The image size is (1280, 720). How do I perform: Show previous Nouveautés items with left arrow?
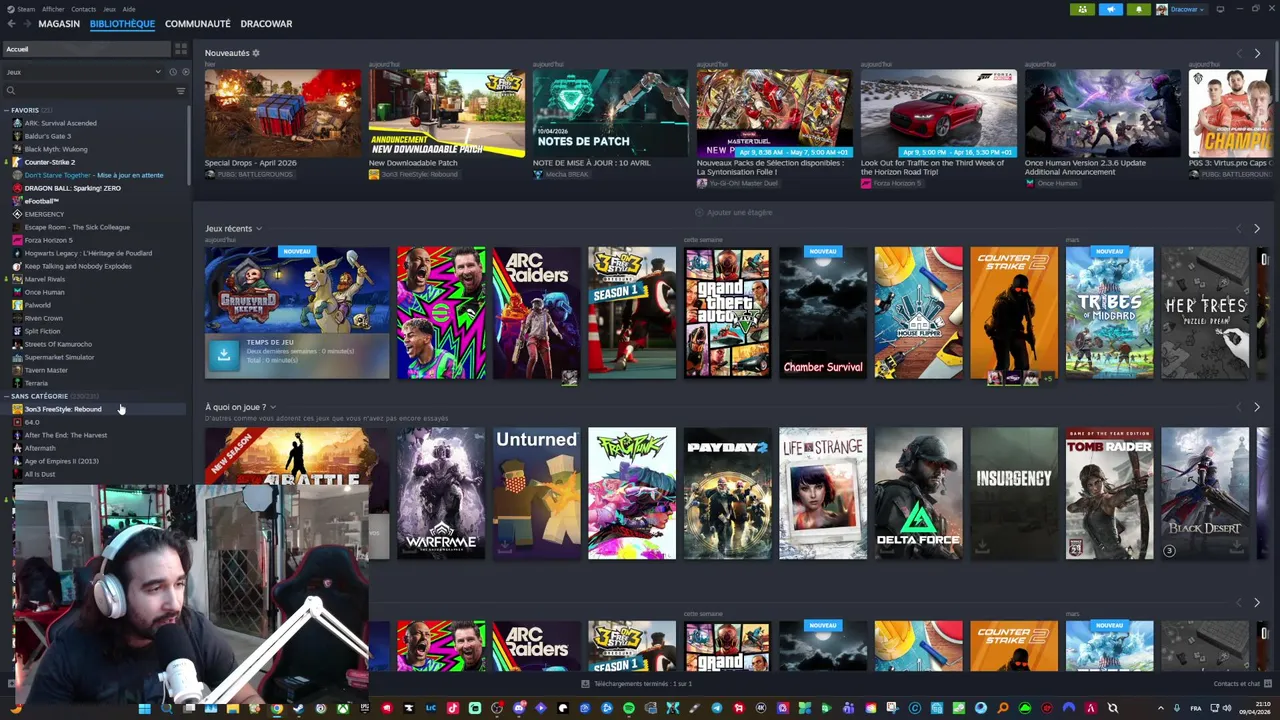pyautogui.click(x=1239, y=53)
